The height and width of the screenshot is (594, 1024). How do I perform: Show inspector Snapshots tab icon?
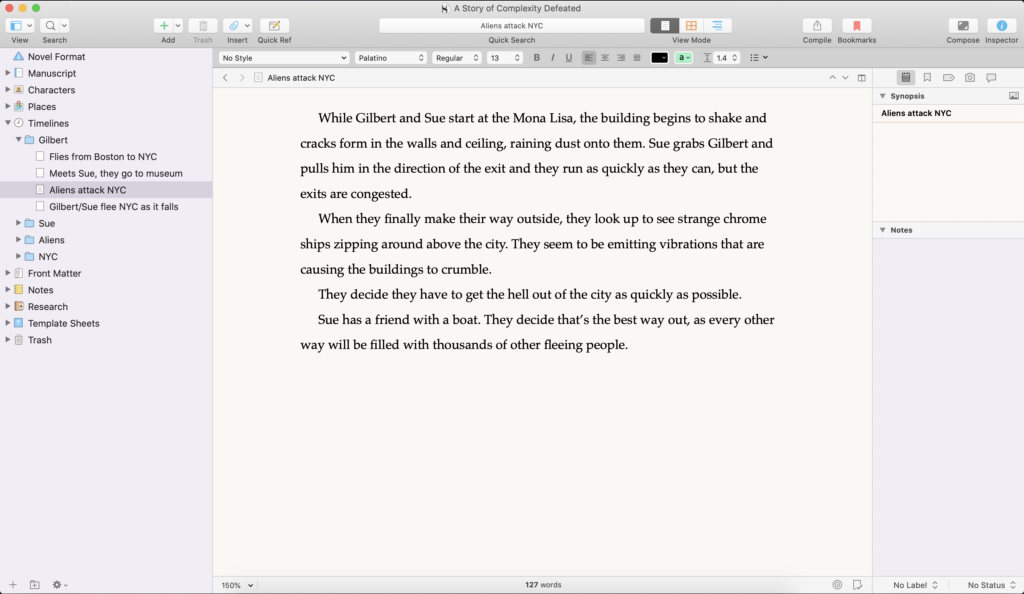coord(970,78)
